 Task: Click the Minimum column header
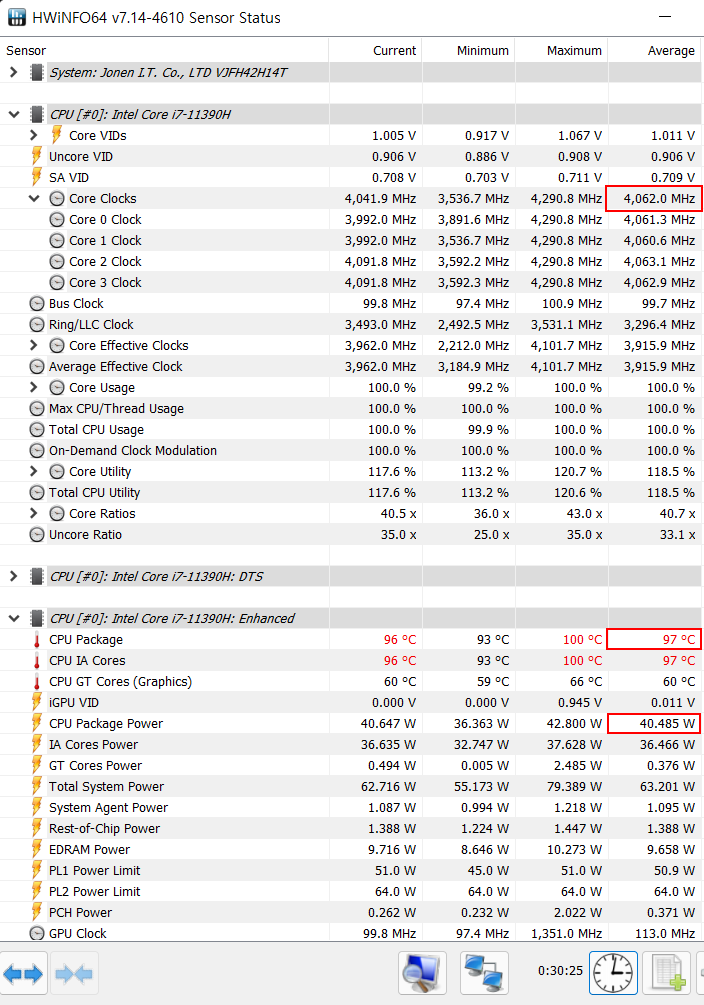click(x=468, y=51)
